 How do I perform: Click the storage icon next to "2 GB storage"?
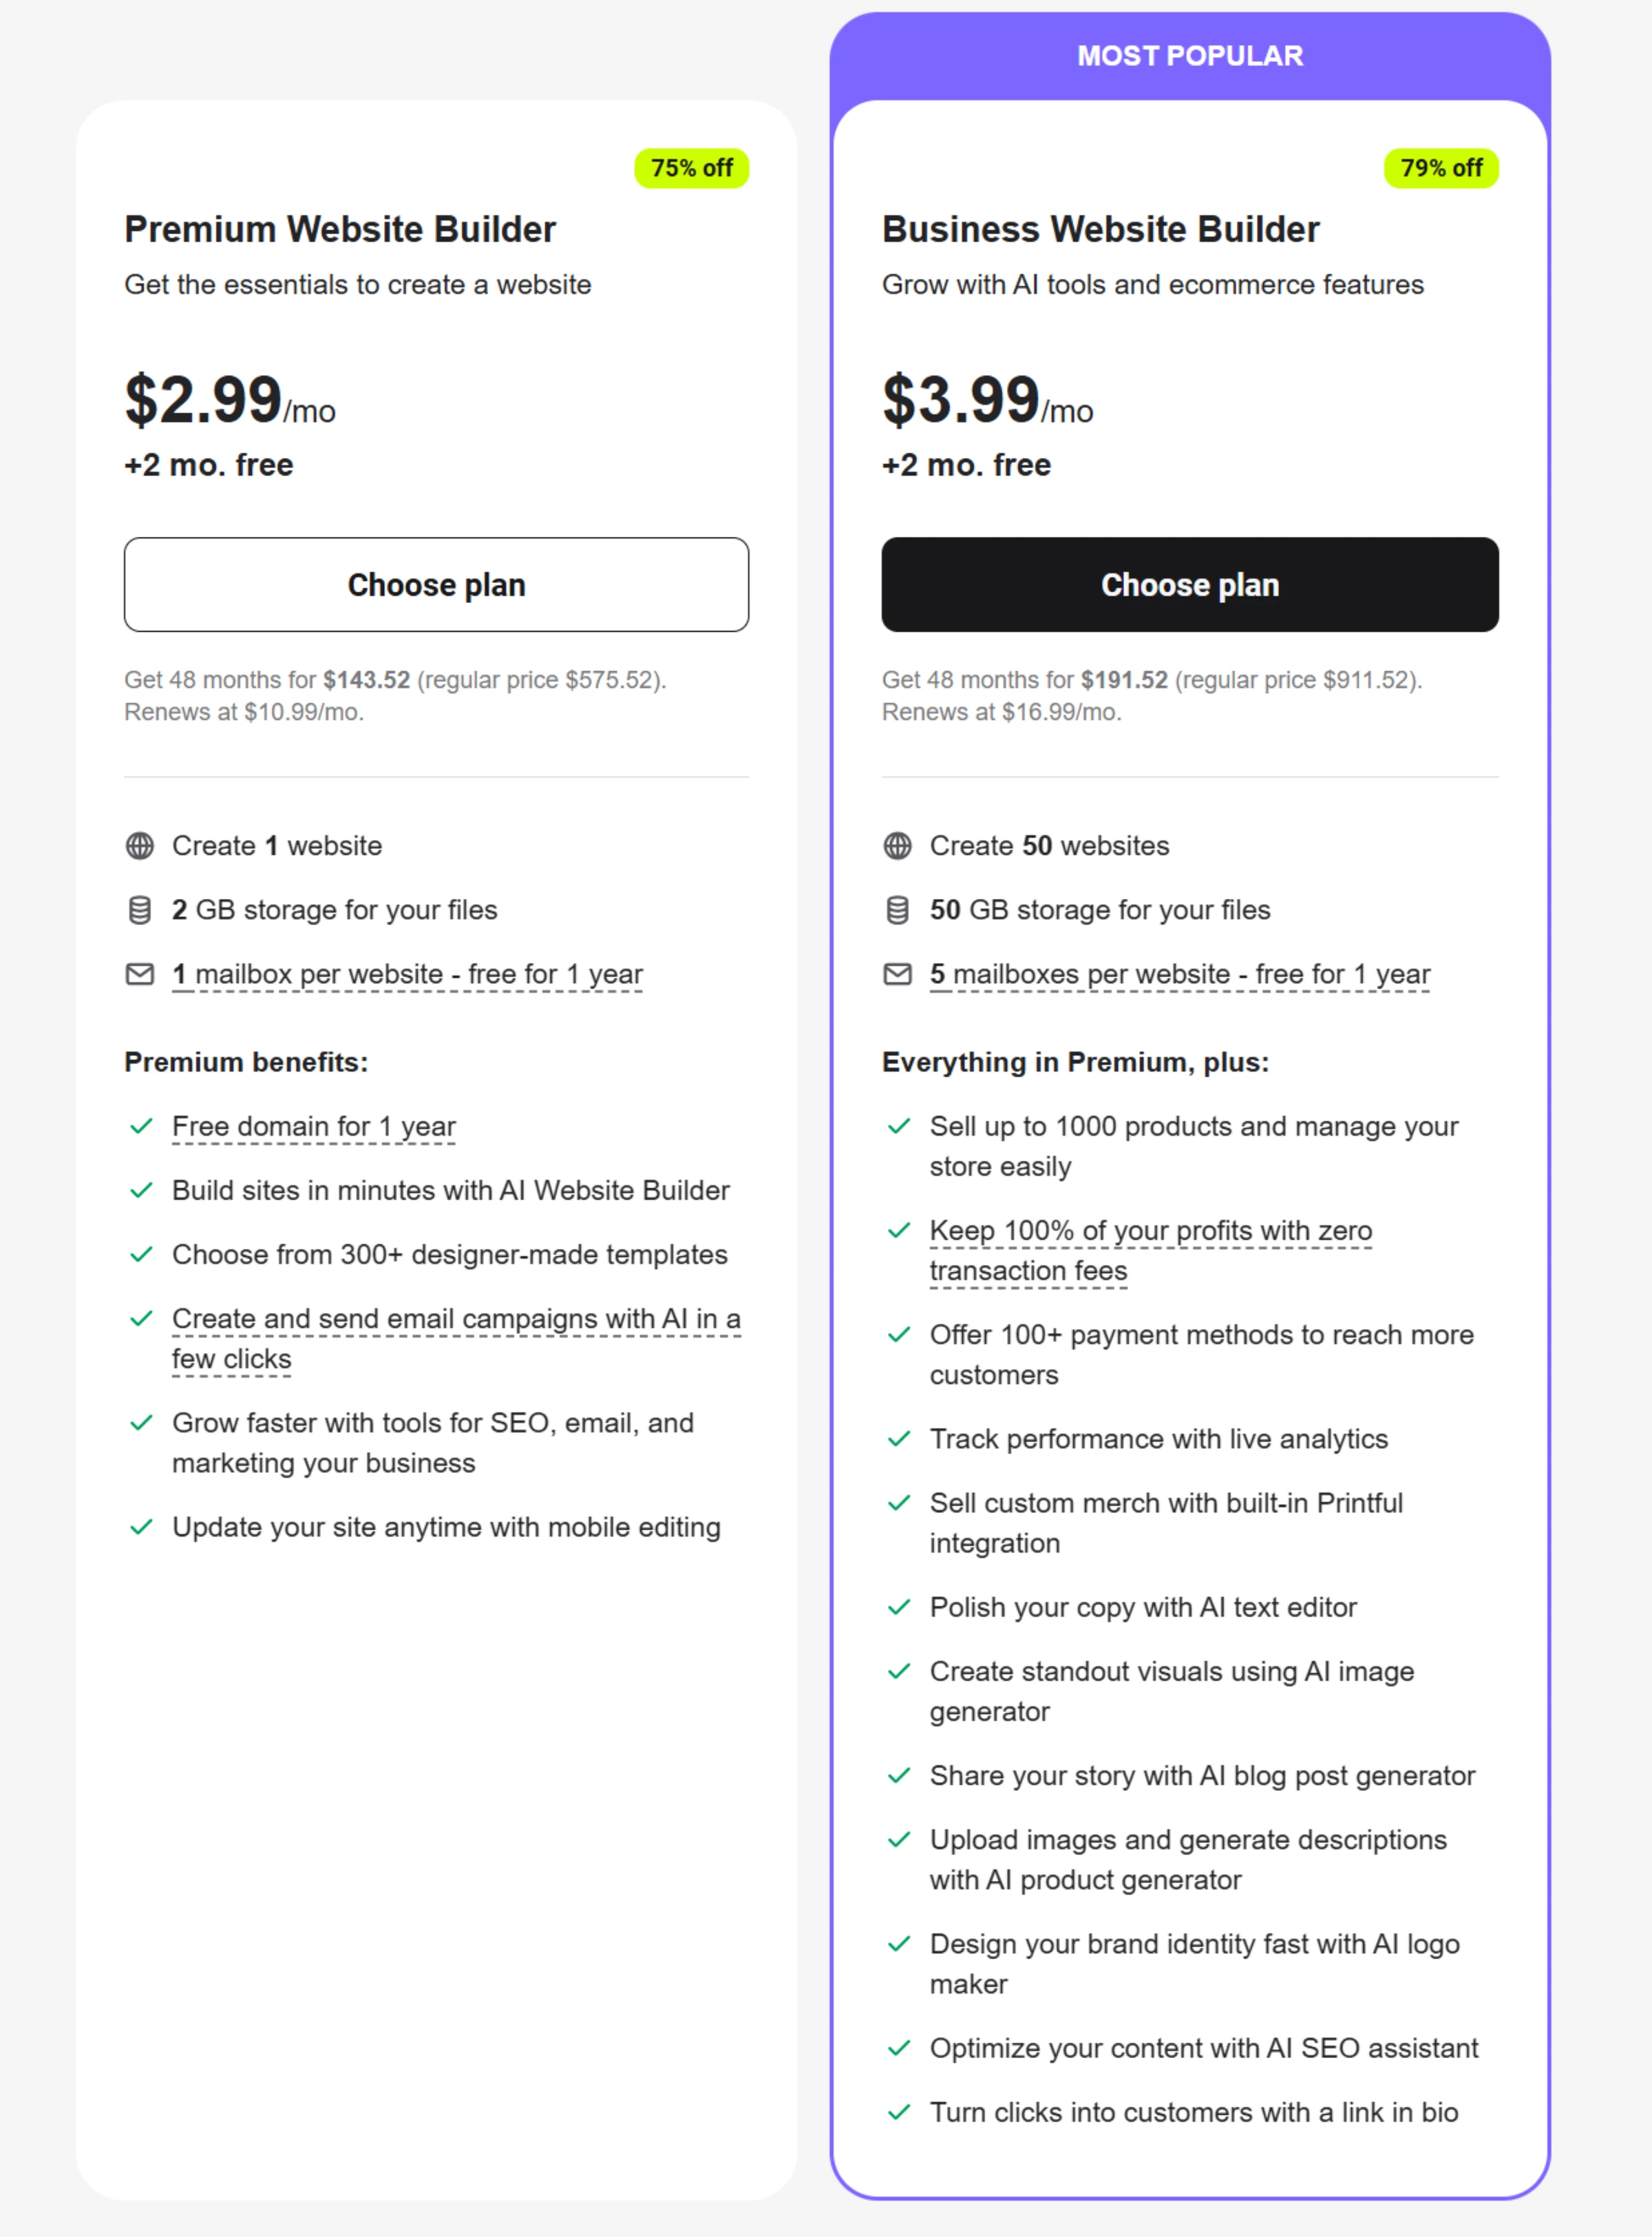coord(141,910)
